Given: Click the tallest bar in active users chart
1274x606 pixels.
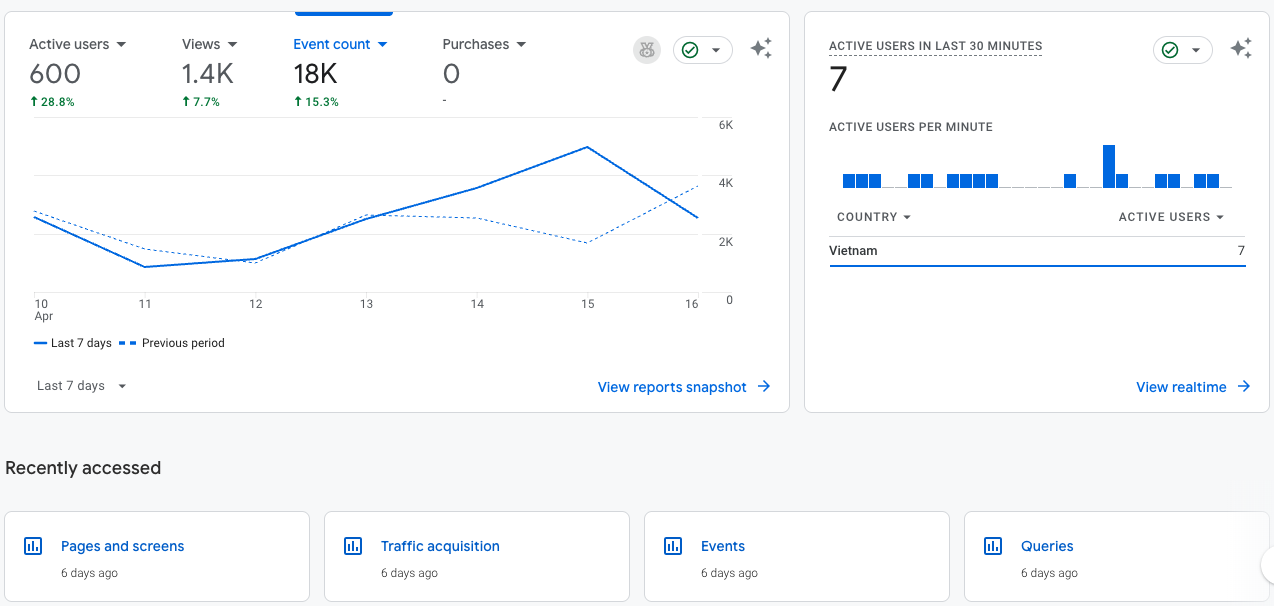Looking at the screenshot, I should [x=1108, y=167].
